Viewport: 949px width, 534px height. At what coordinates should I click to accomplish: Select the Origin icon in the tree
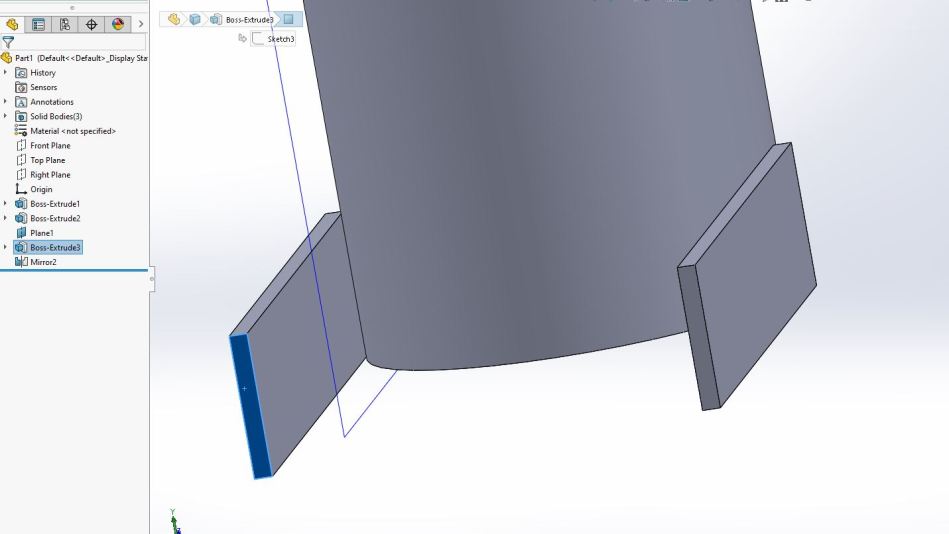click(x=21, y=189)
